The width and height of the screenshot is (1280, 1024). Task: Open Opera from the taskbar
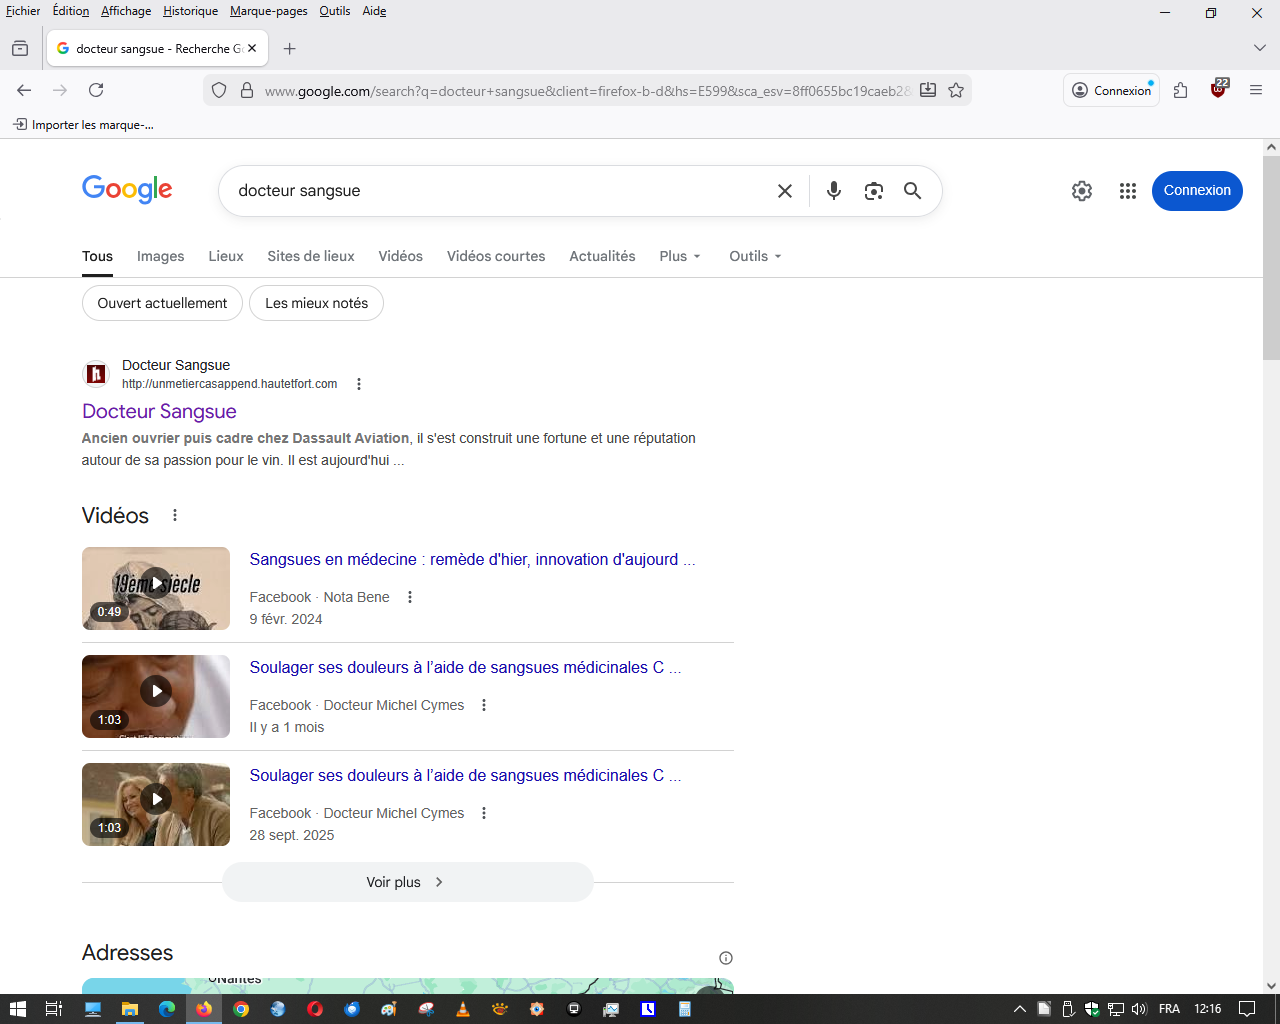(315, 1009)
